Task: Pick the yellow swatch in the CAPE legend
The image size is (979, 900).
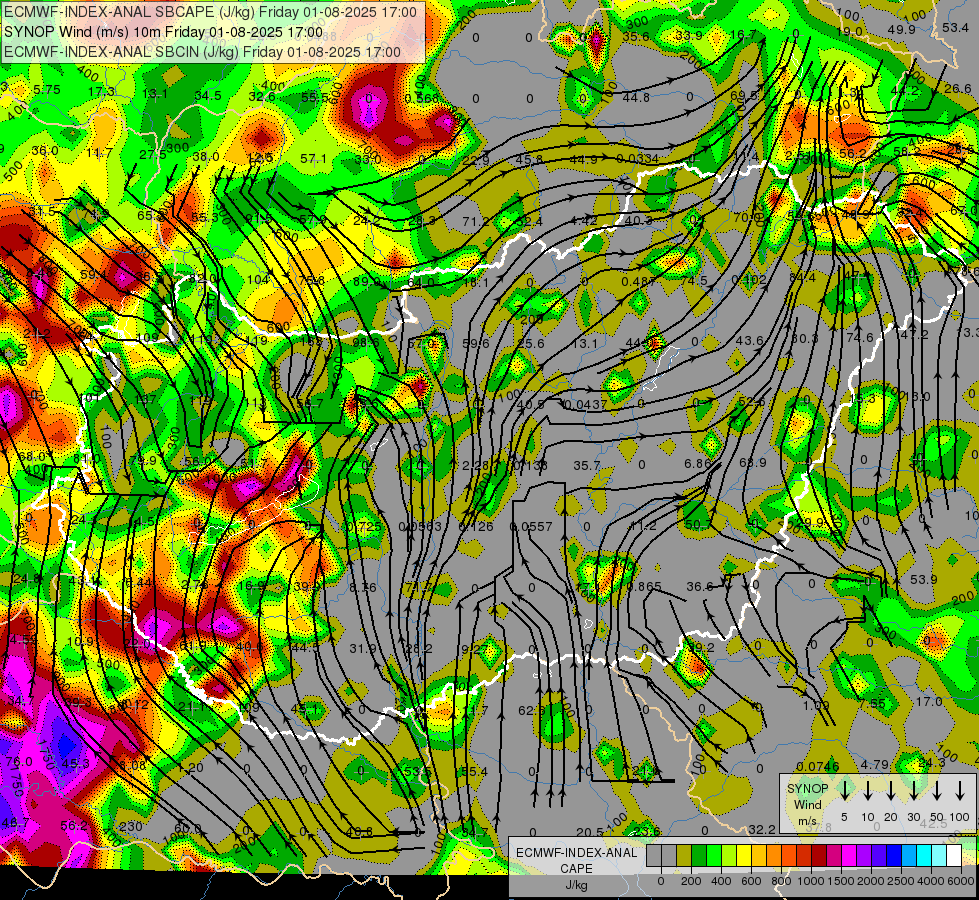Action: [x=744, y=856]
